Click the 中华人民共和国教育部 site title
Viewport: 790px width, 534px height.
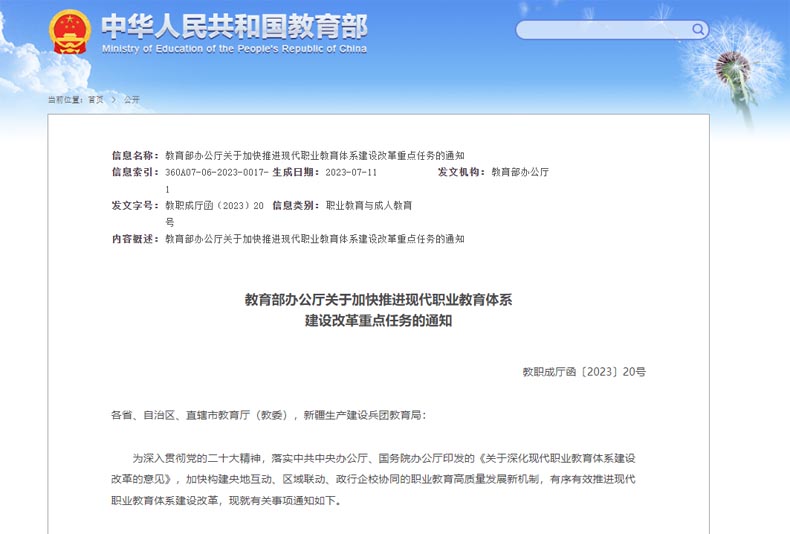pyautogui.click(x=234, y=26)
